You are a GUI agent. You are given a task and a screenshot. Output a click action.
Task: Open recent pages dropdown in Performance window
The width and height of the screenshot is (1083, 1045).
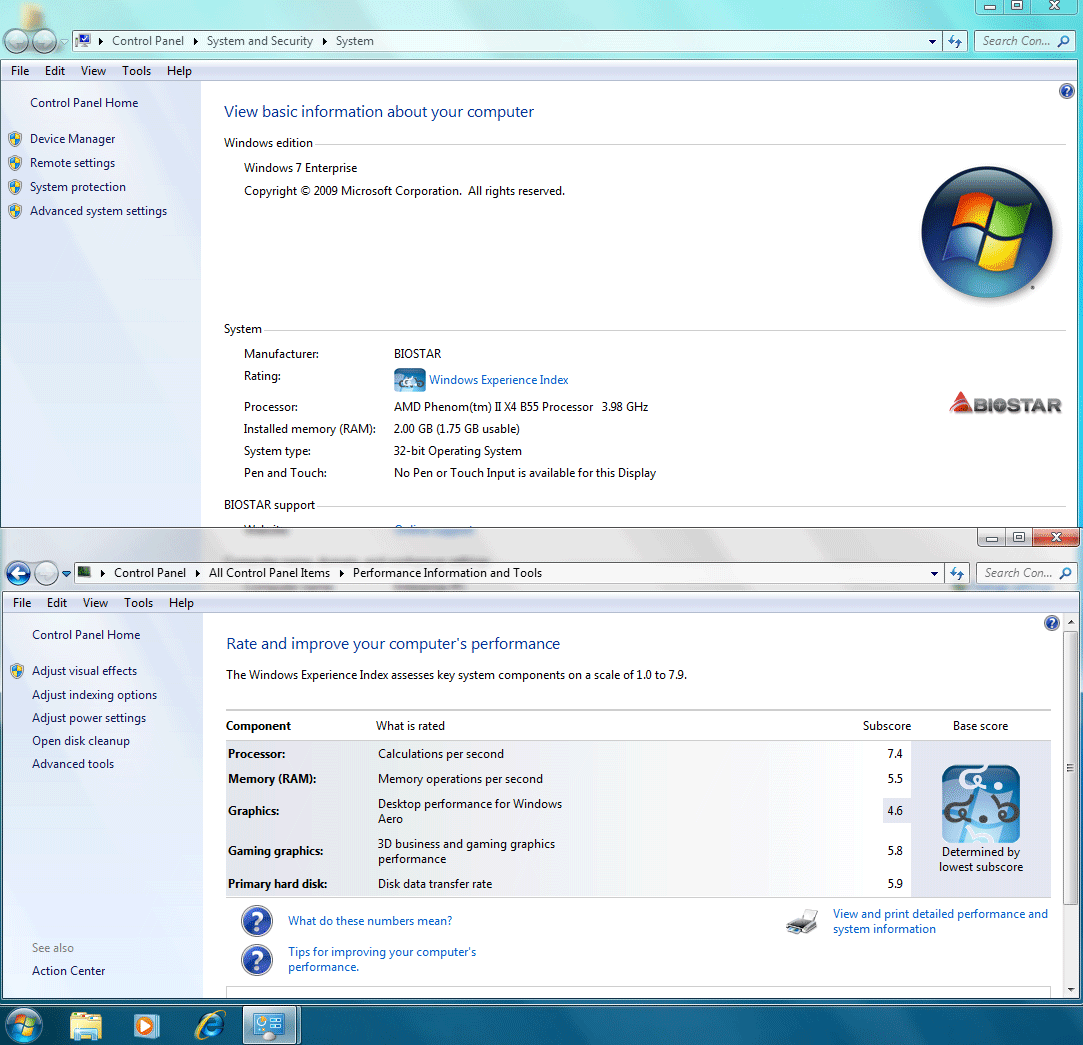click(66, 573)
